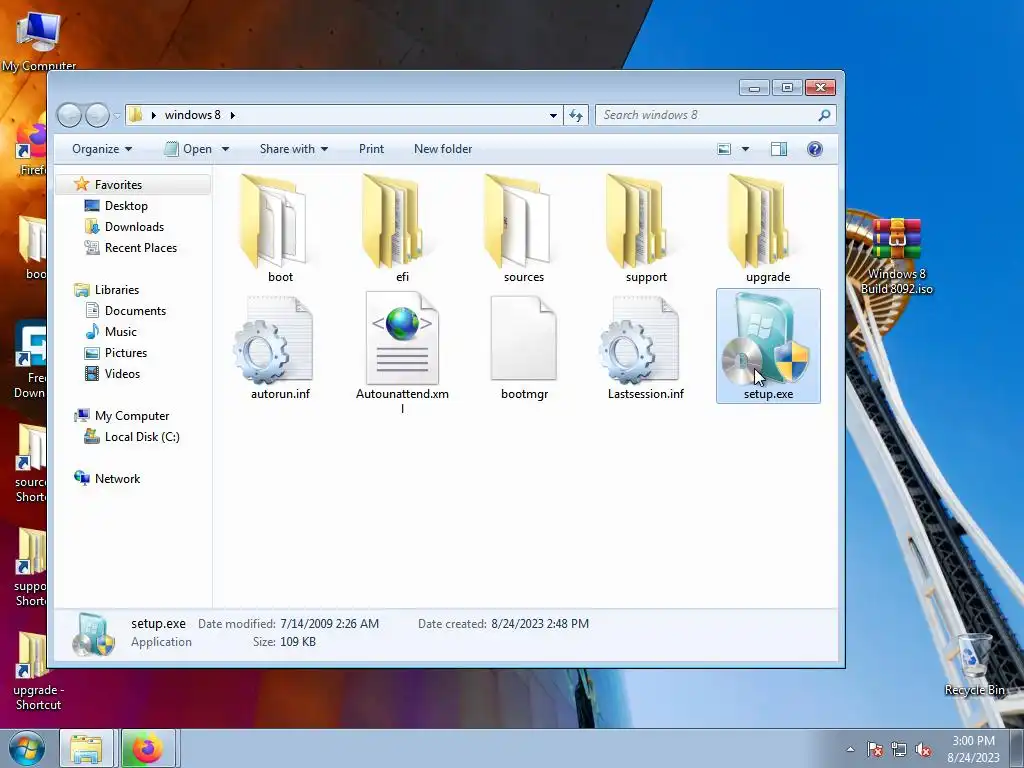Select the Lastsession.inf file

click(x=646, y=346)
